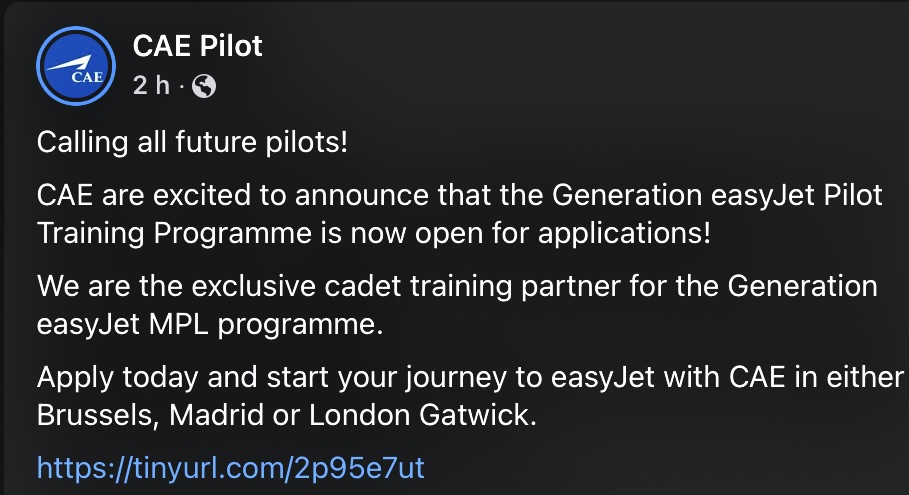This screenshot has width=909, height=495.
Task: Click the globe public audience icon
Action: (x=204, y=87)
